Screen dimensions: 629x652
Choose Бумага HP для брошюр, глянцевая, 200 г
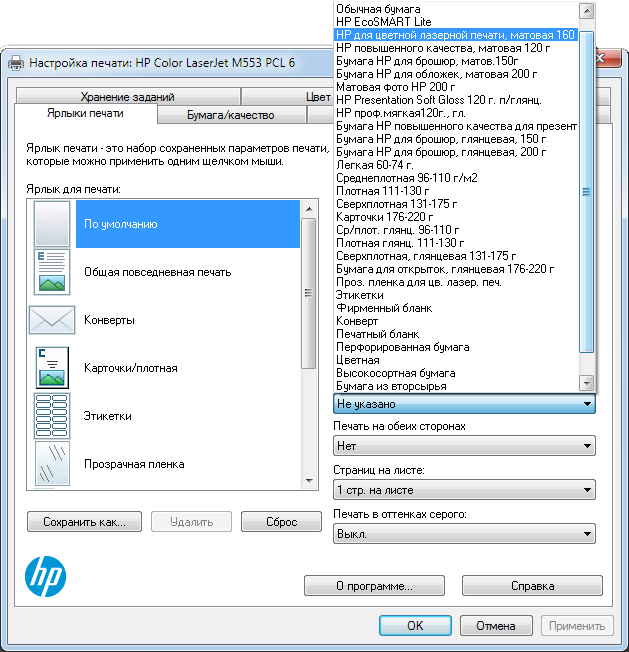pos(456,152)
